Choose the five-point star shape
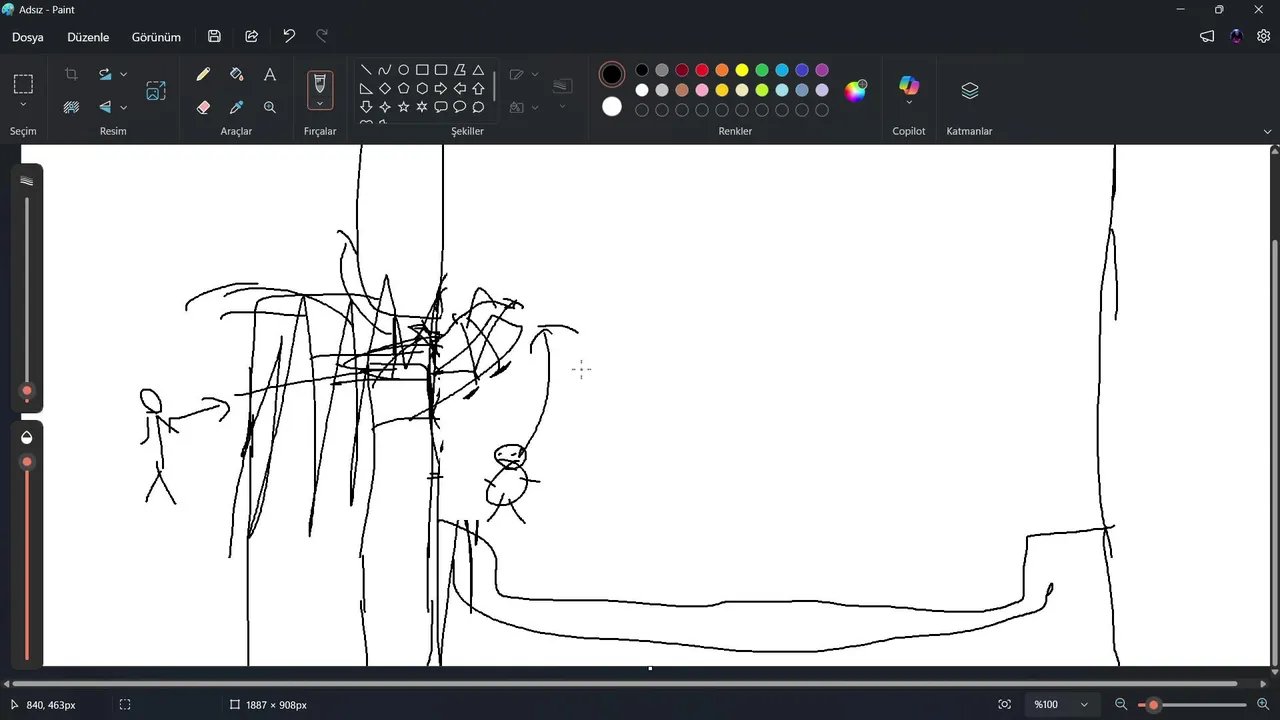Image resolution: width=1280 pixels, height=720 pixels. (x=404, y=107)
